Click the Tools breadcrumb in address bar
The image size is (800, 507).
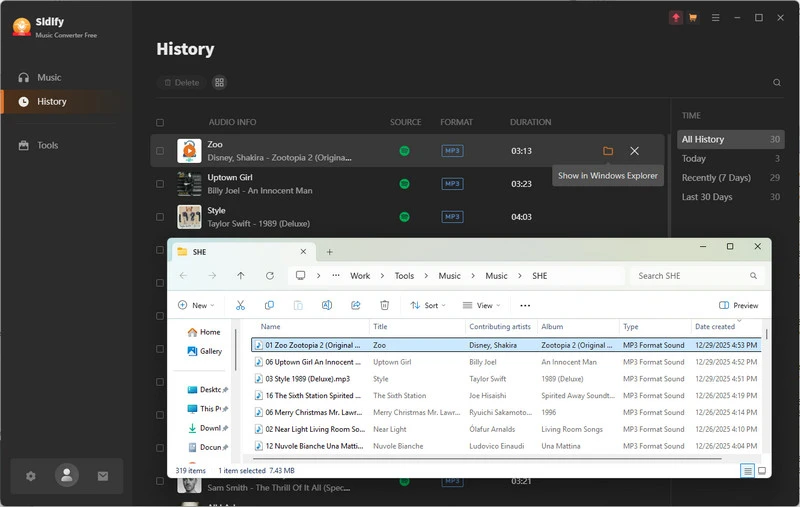(404, 275)
